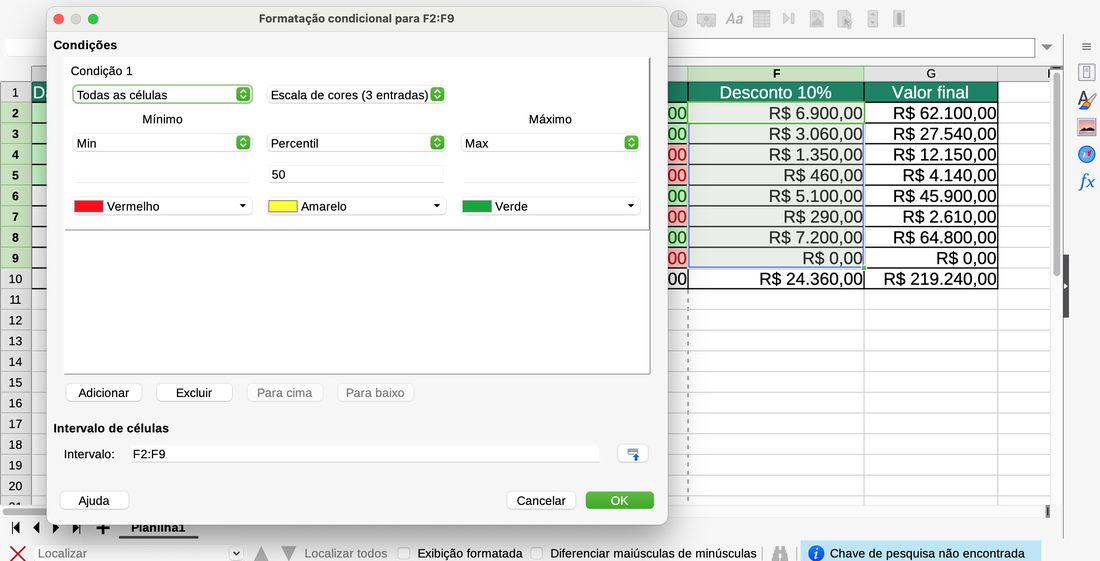Viewport: 1100px width, 561px height.
Task: Open the Amarelo color dropdown
Action: [x=356, y=206]
